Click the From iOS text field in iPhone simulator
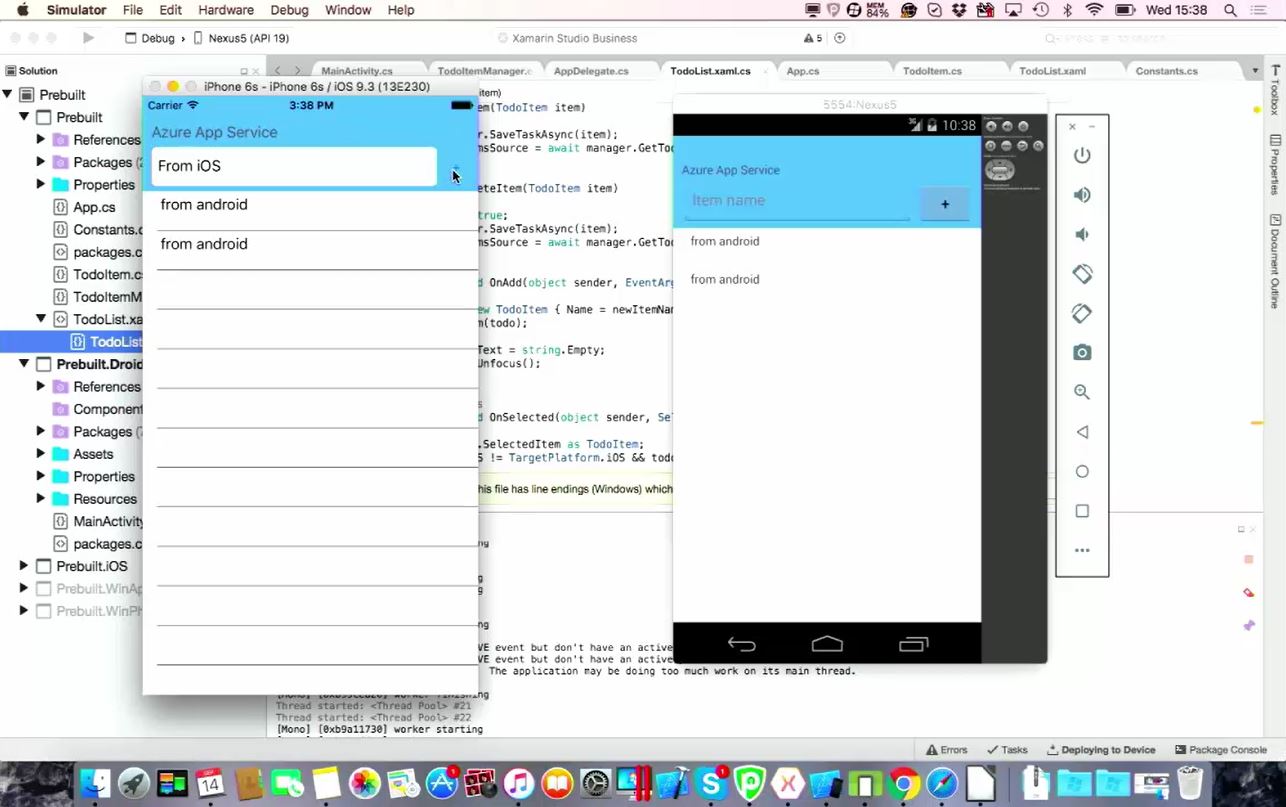The image size is (1286, 807). (x=294, y=166)
